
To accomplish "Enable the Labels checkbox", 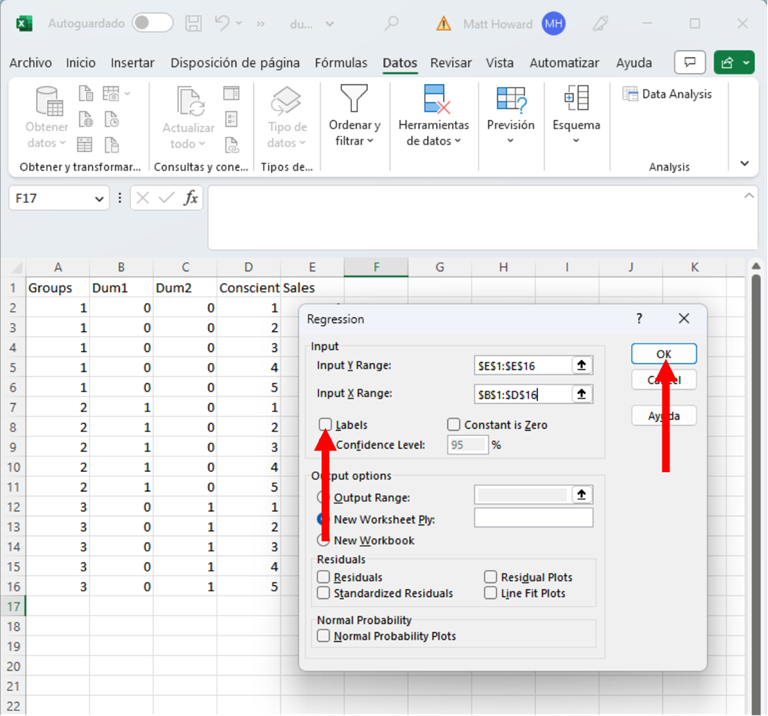I will pos(325,425).
